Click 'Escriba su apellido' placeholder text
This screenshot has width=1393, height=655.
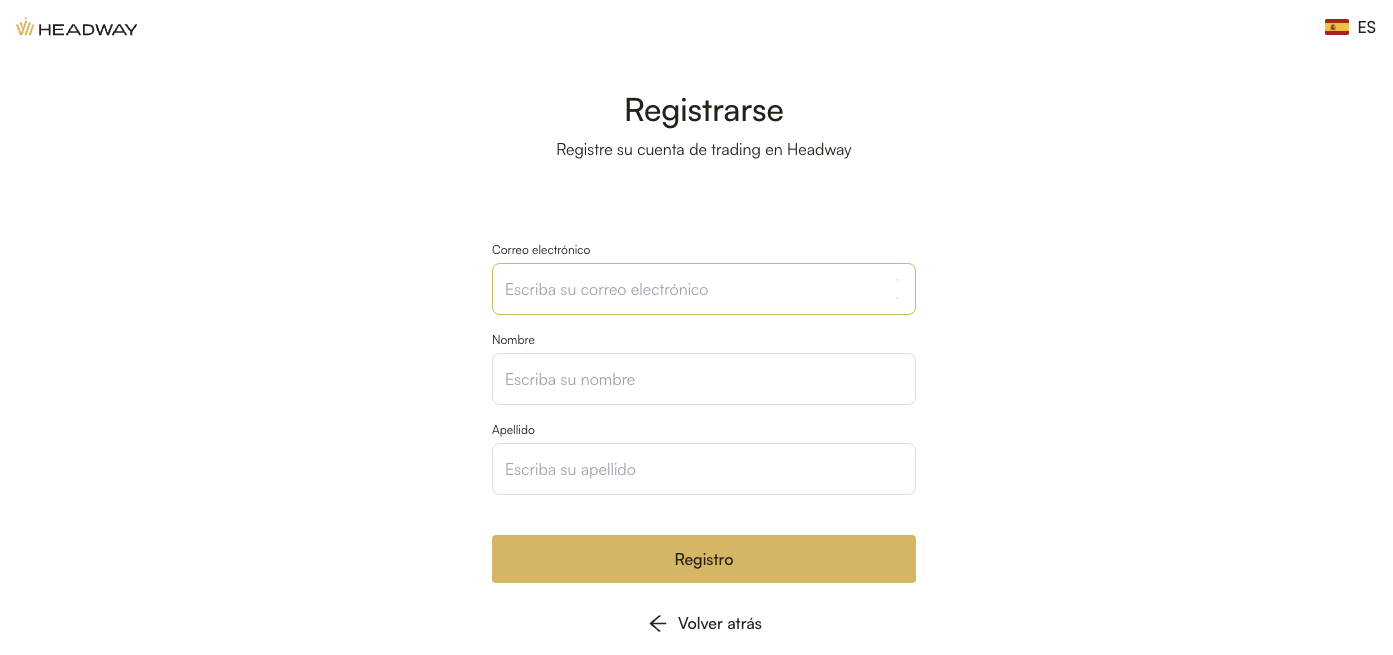[570, 470]
